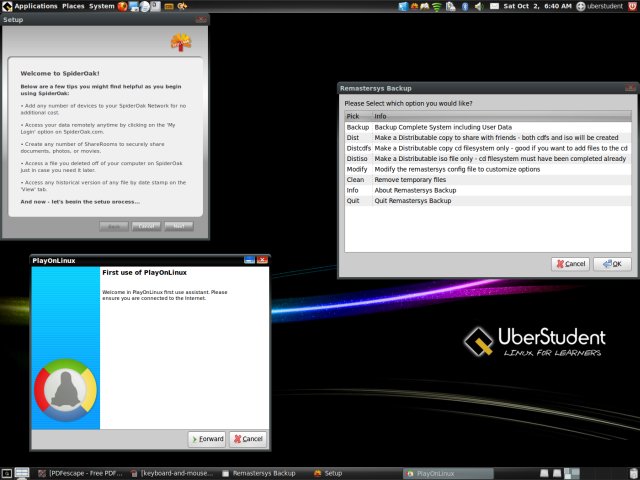Cancel the Remastersys Backup dialog
The height and width of the screenshot is (480, 640).
570,264
